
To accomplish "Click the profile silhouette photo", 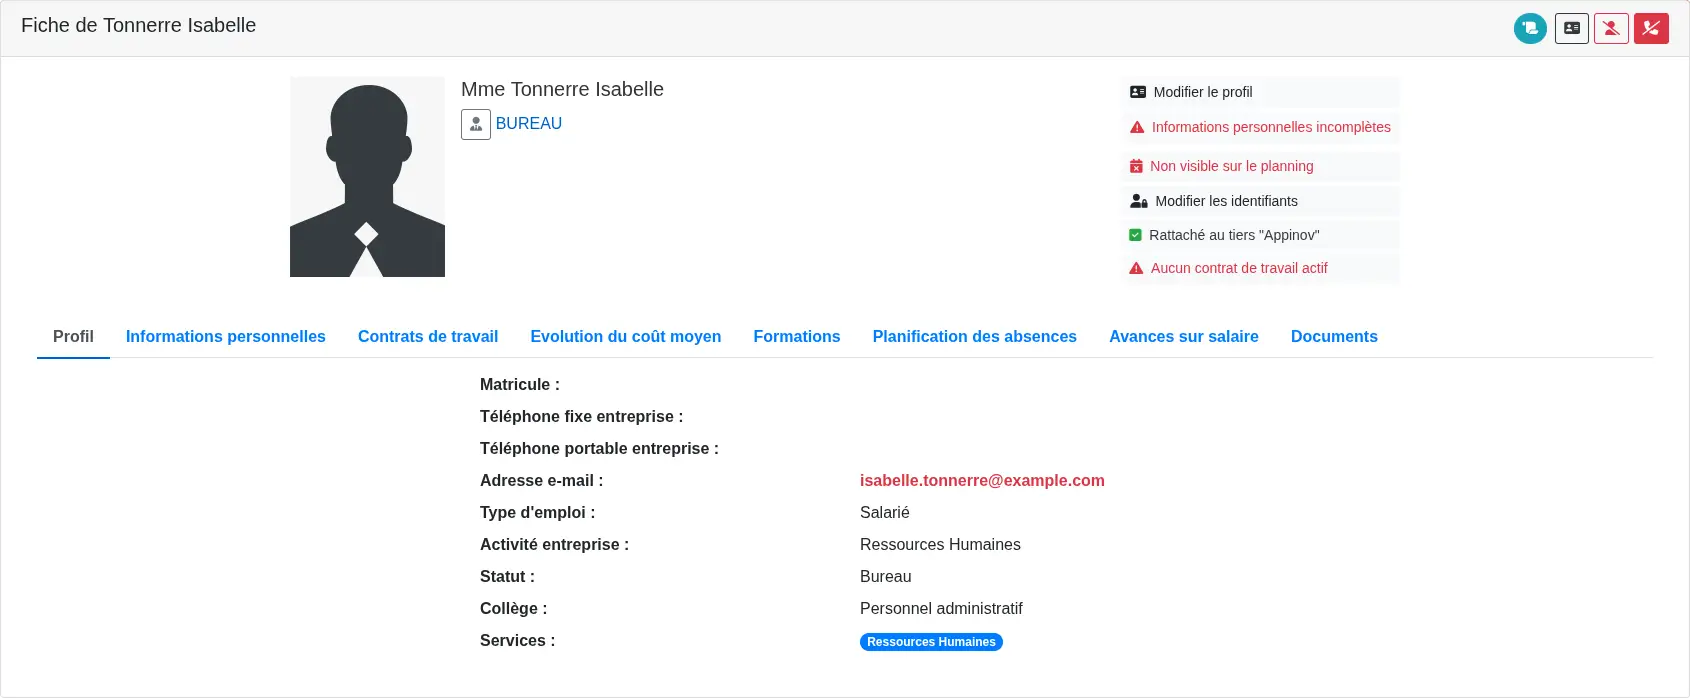I will tap(367, 177).
